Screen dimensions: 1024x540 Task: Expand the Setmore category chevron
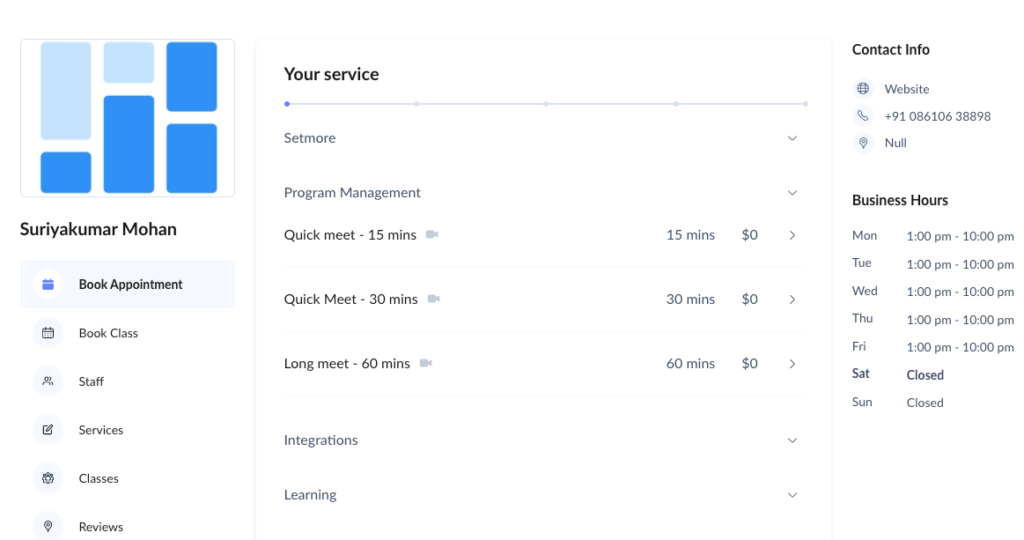coord(792,138)
